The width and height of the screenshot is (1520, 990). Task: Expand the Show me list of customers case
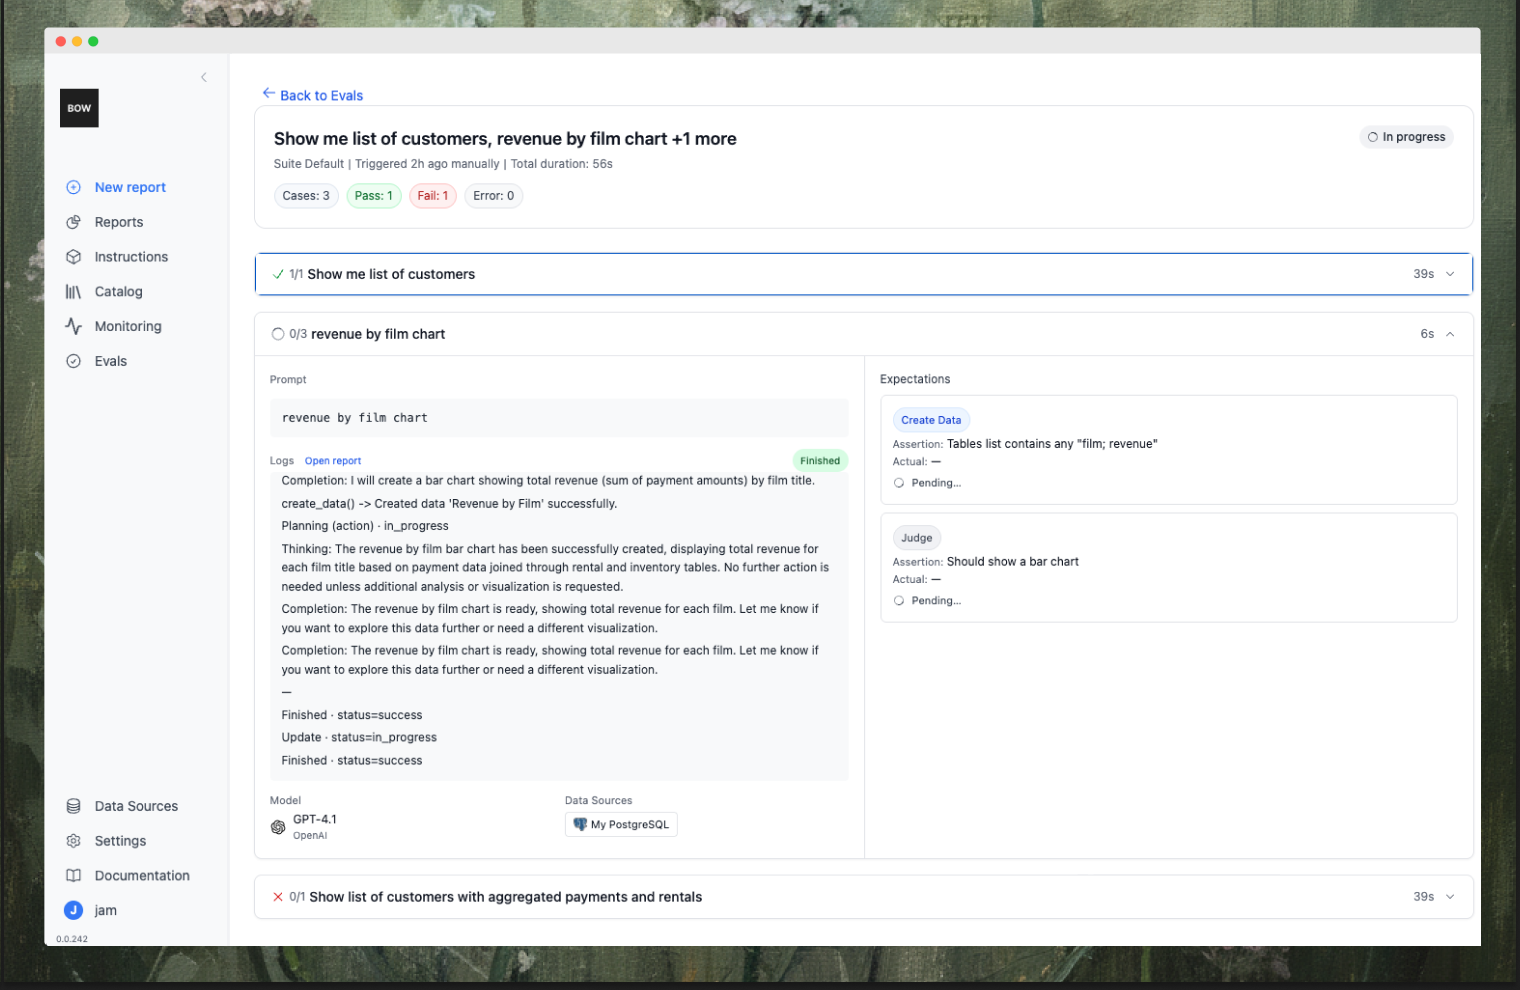click(x=1450, y=274)
